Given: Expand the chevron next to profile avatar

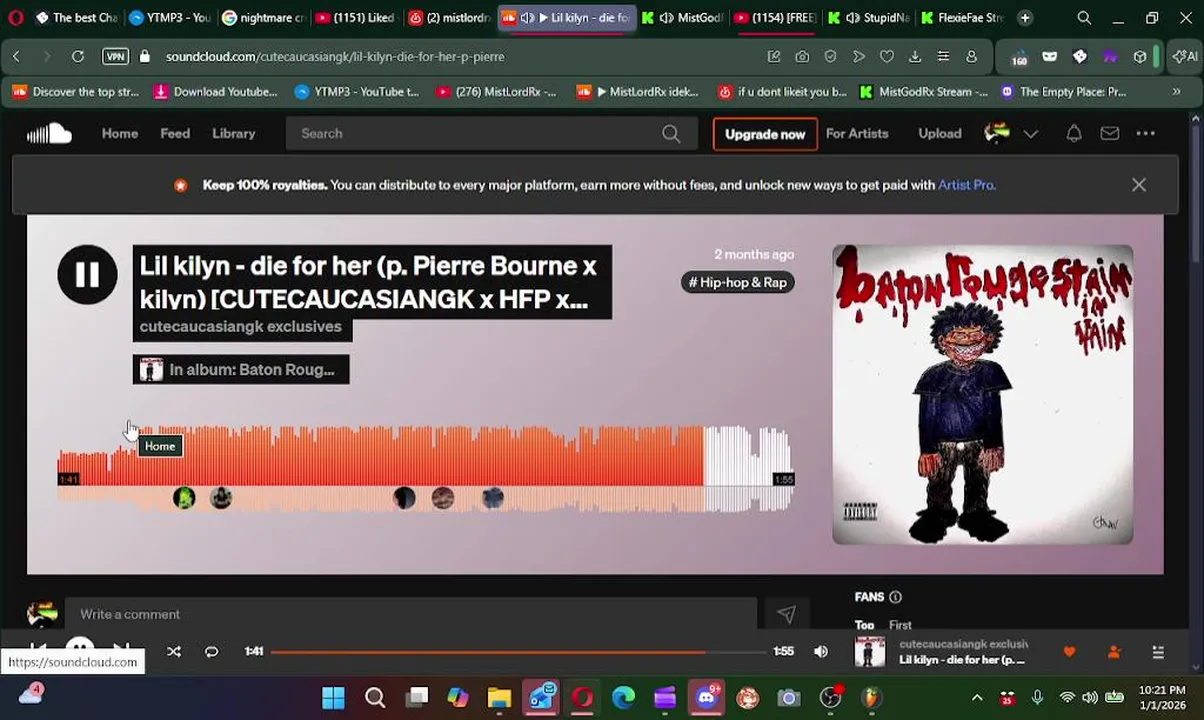Looking at the screenshot, I should 1031,134.
